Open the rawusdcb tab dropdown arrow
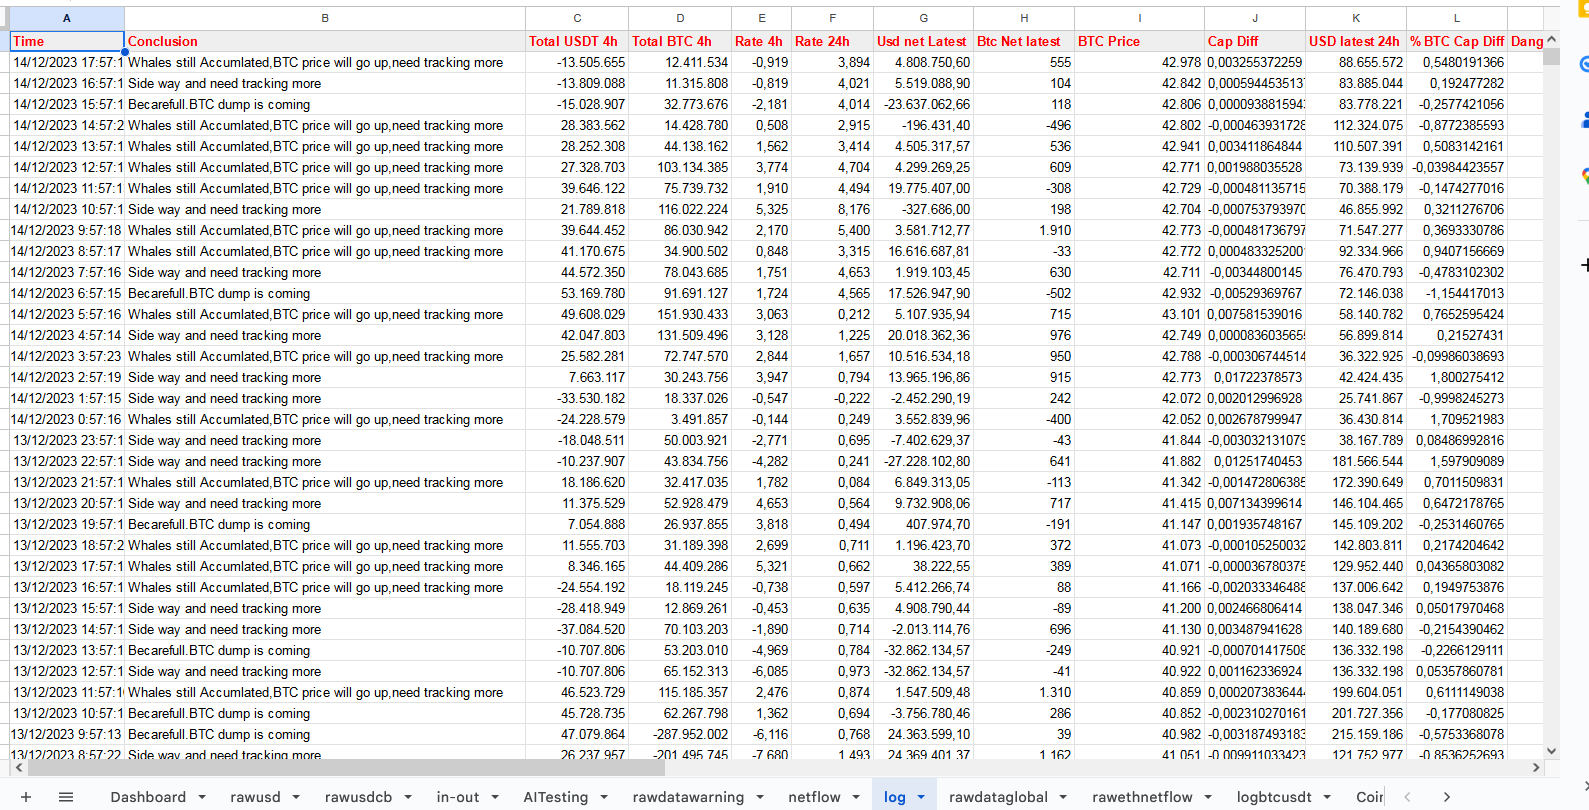This screenshot has width=1589, height=810. click(408, 797)
